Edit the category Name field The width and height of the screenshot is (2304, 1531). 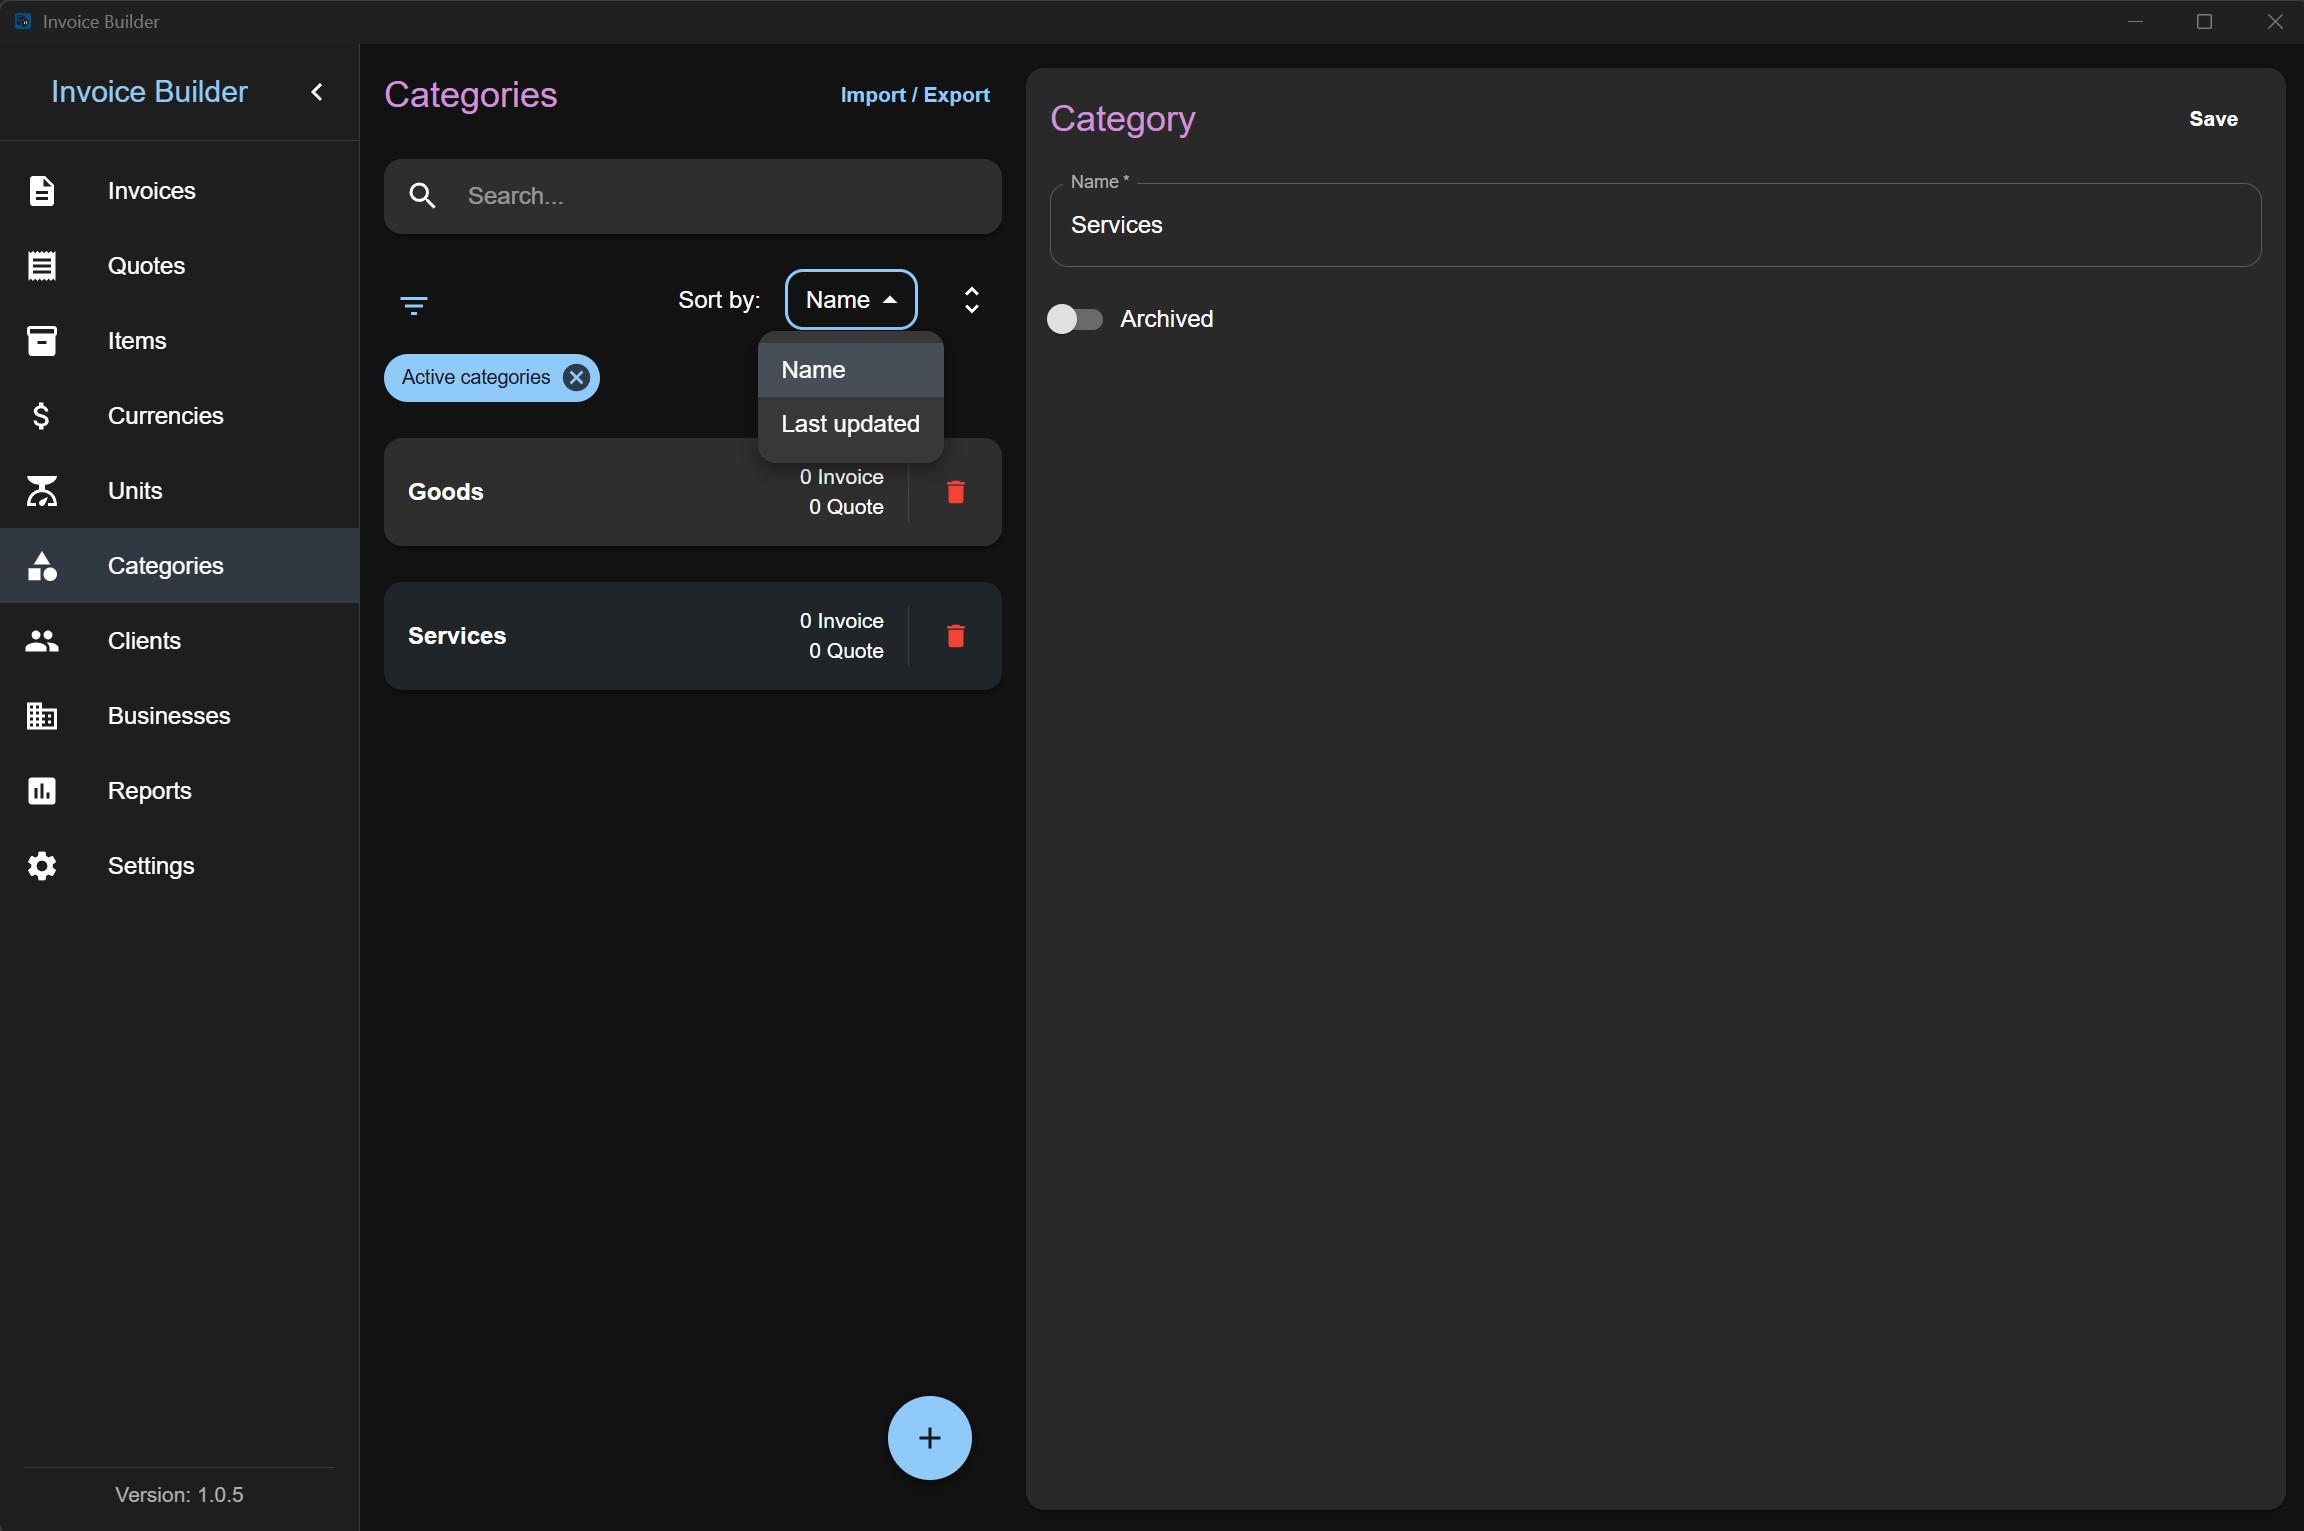tap(1655, 225)
